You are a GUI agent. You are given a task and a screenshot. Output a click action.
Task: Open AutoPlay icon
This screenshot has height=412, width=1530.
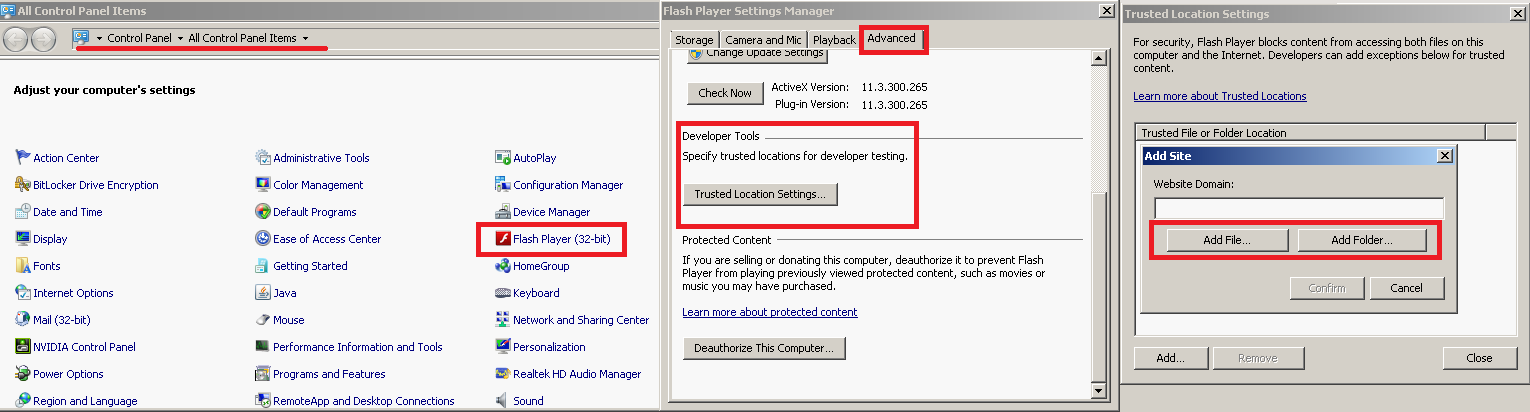504,158
